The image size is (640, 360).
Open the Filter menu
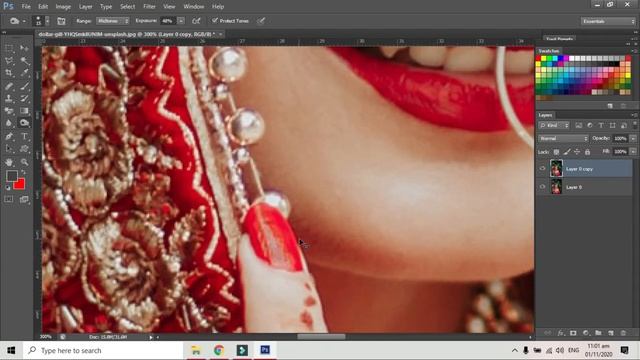click(149, 7)
